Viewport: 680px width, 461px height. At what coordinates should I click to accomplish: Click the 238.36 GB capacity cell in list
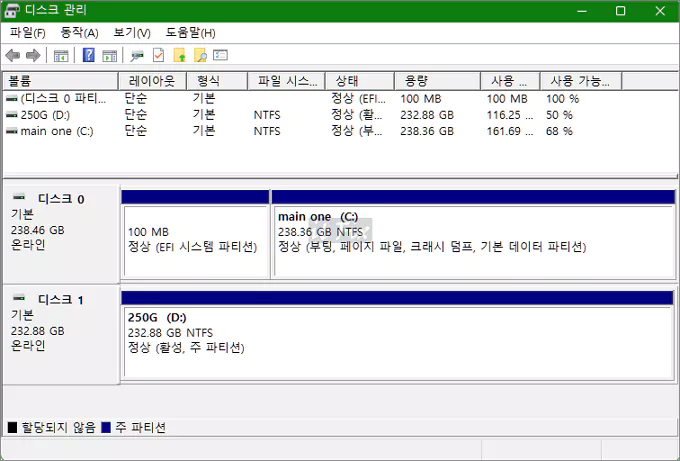coord(427,131)
